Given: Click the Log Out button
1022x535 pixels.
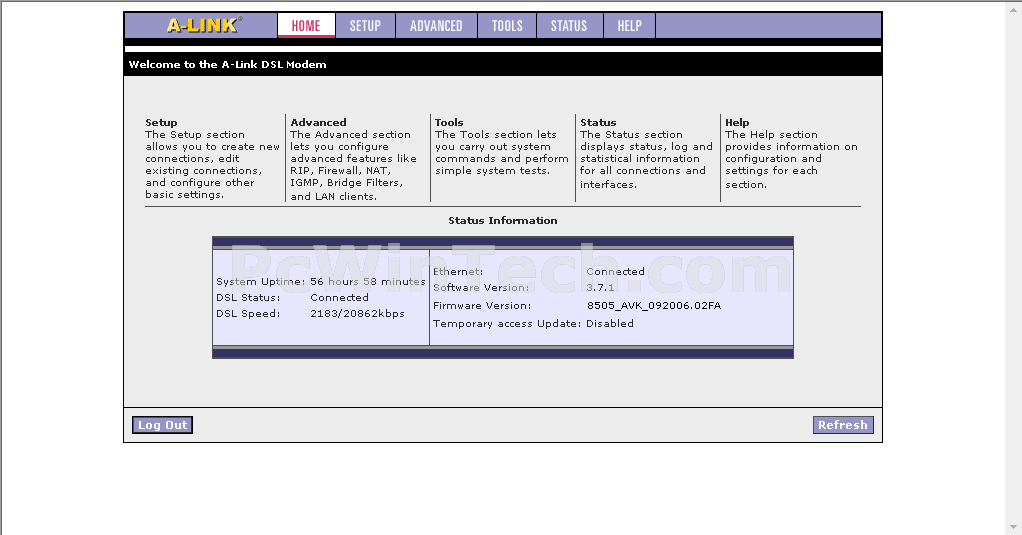Looking at the screenshot, I should click(162, 425).
